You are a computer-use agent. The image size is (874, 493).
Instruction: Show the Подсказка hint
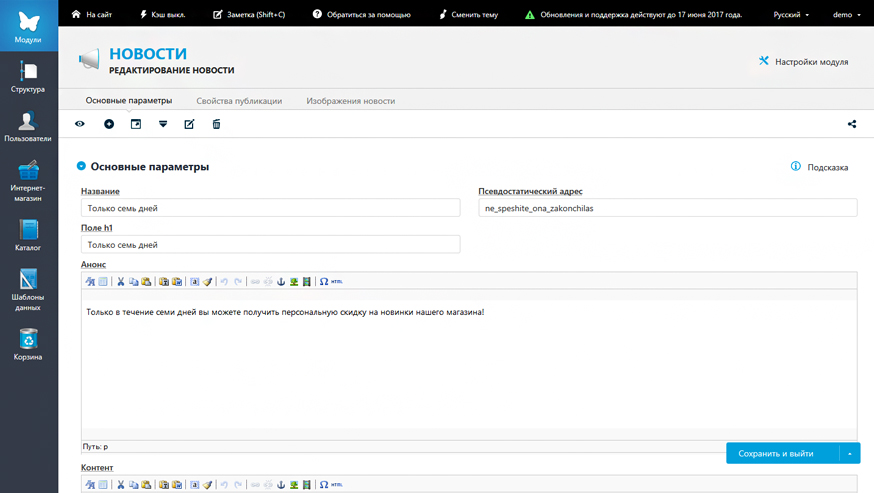tap(819, 167)
